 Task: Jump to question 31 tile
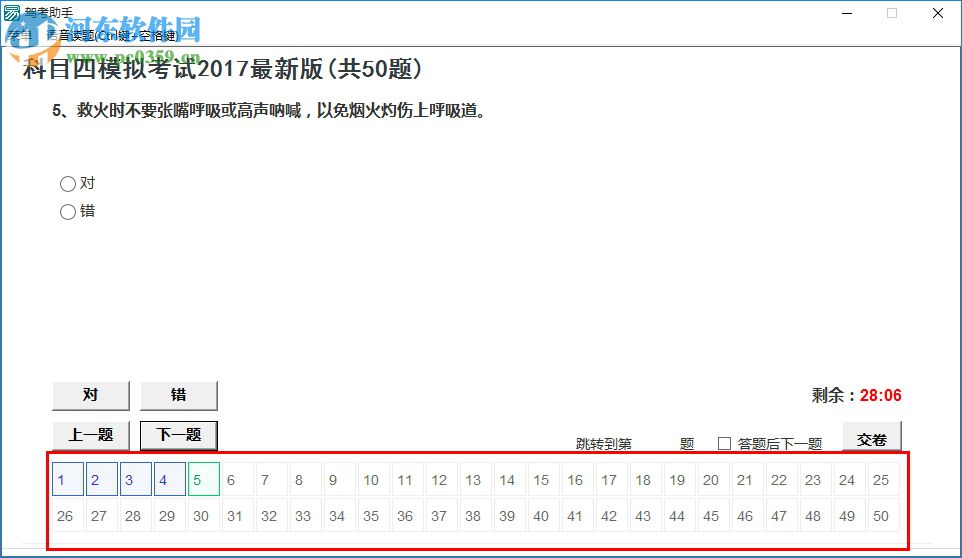click(x=238, y=515)
